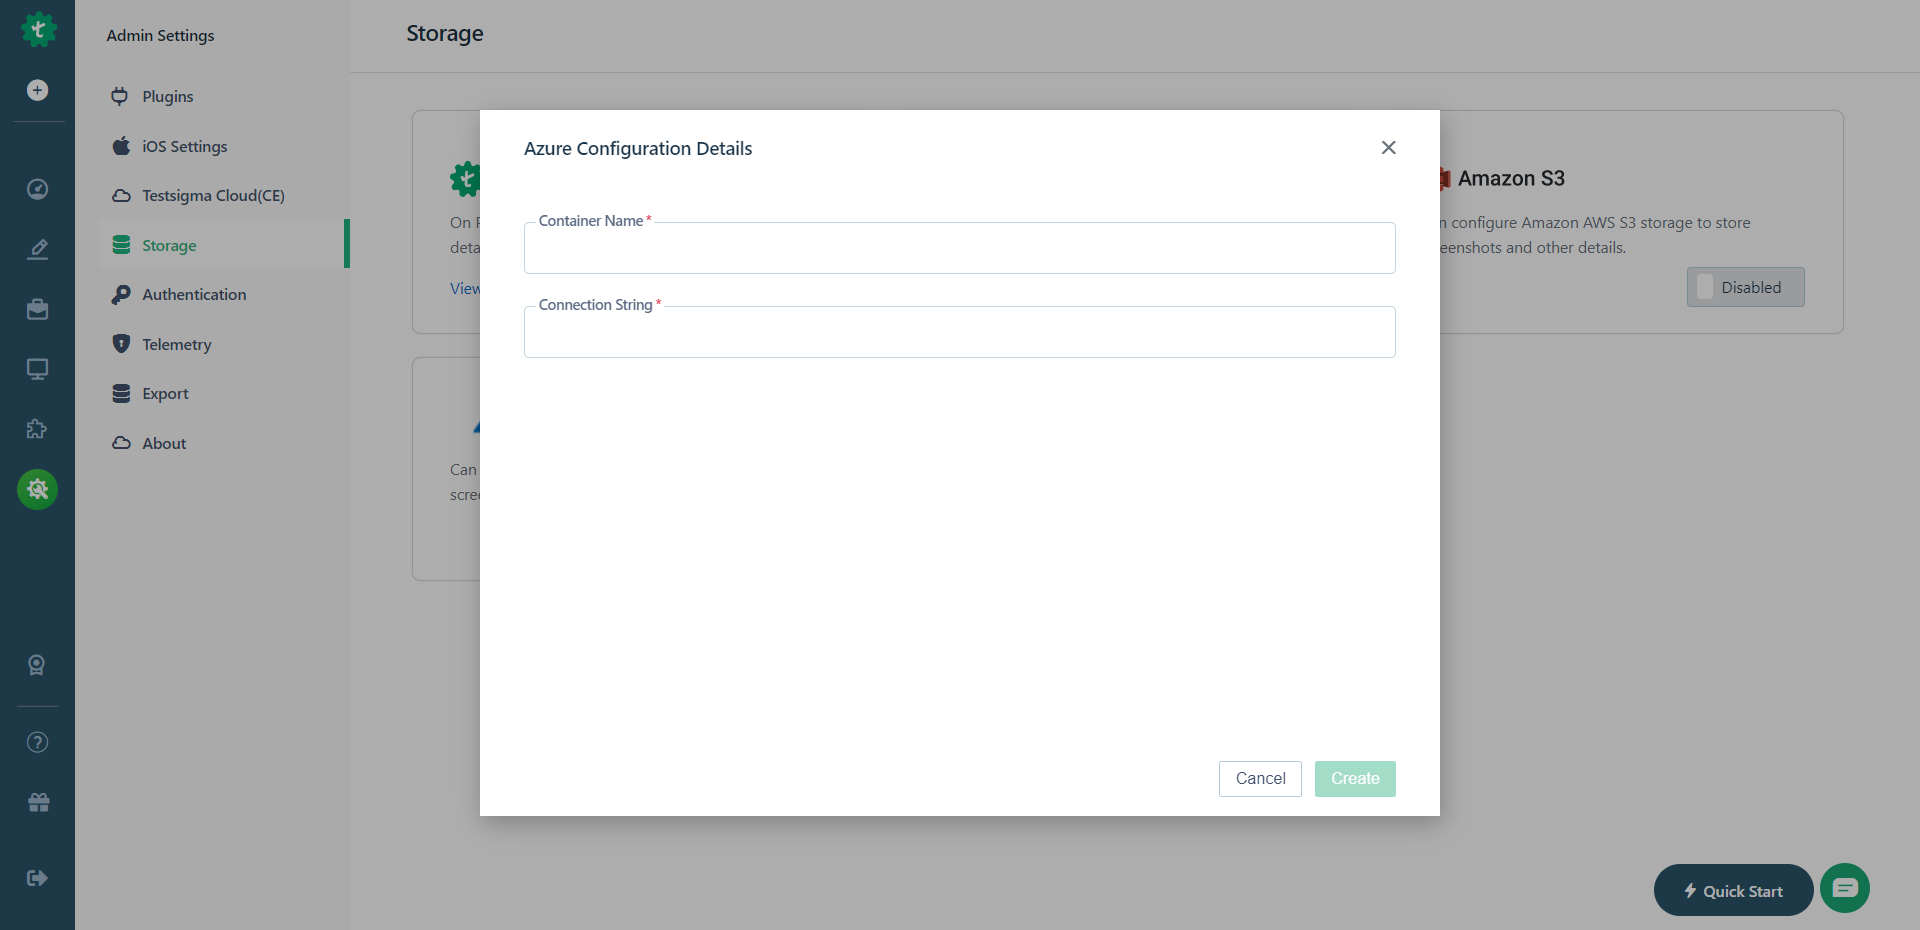Open the chat bubble icon
The image size is (1920, 930).
click(x=1845, y=888)
